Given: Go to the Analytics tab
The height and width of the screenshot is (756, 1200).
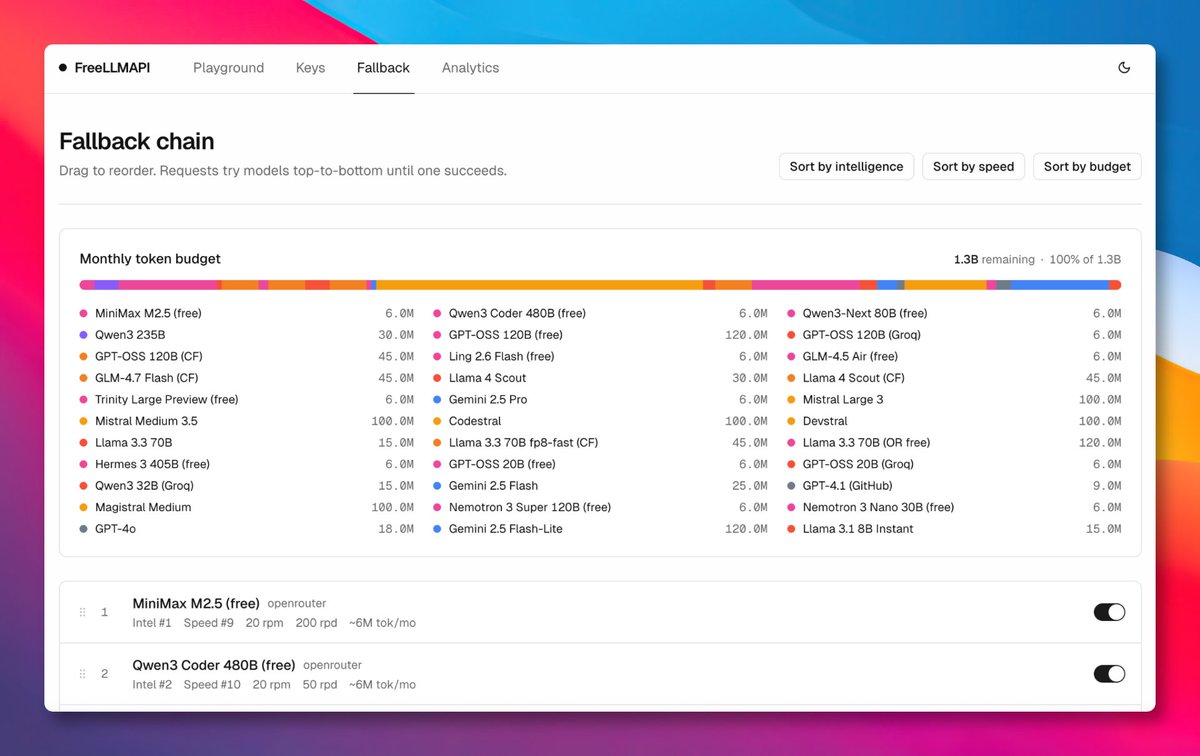Looking at the screenshot, I should pos(470,68).
